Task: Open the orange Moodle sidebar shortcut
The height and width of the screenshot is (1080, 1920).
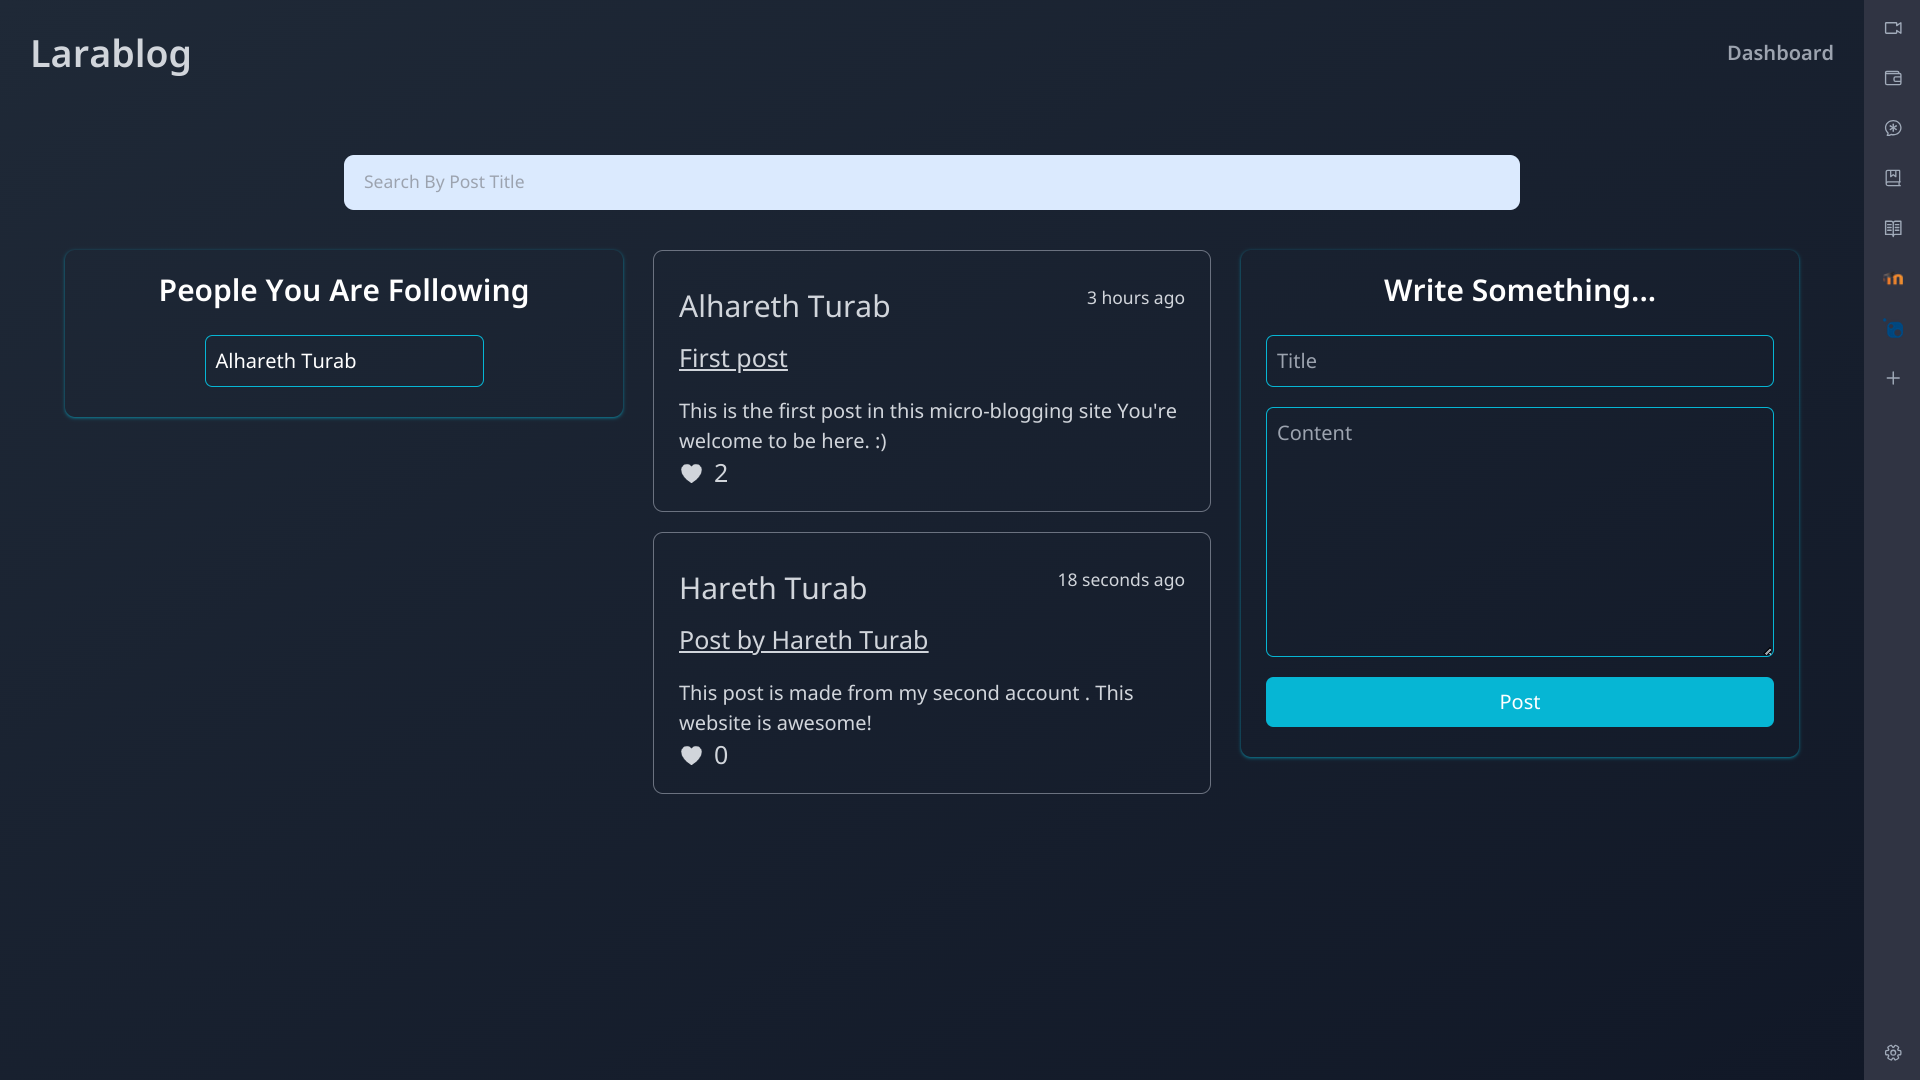Action: click(x=1893, y=279)
